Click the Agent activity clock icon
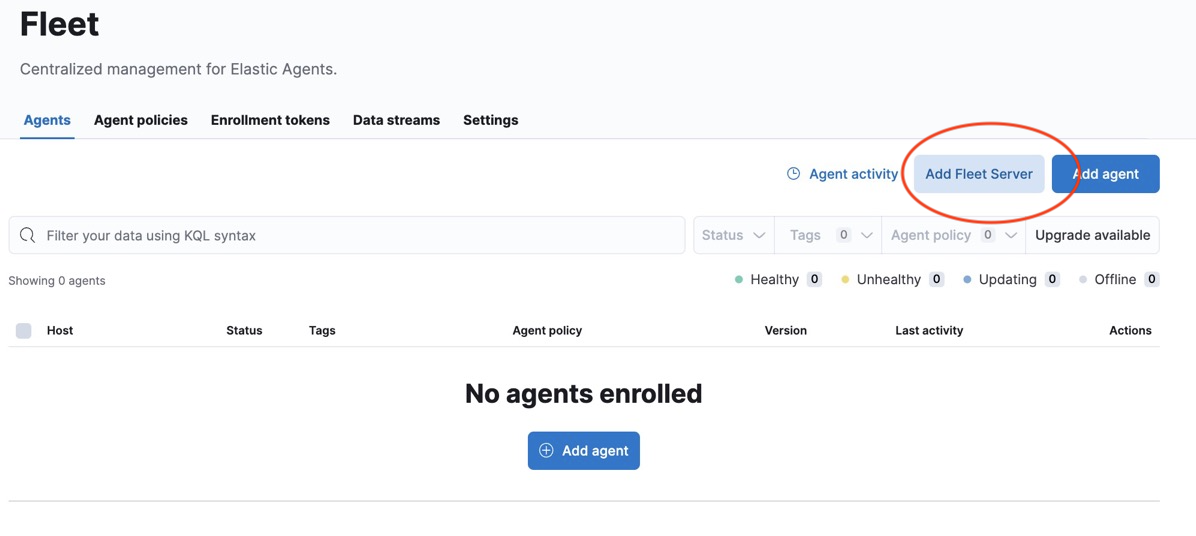This screenshot has height=536, width=1196. coord(793,174)
